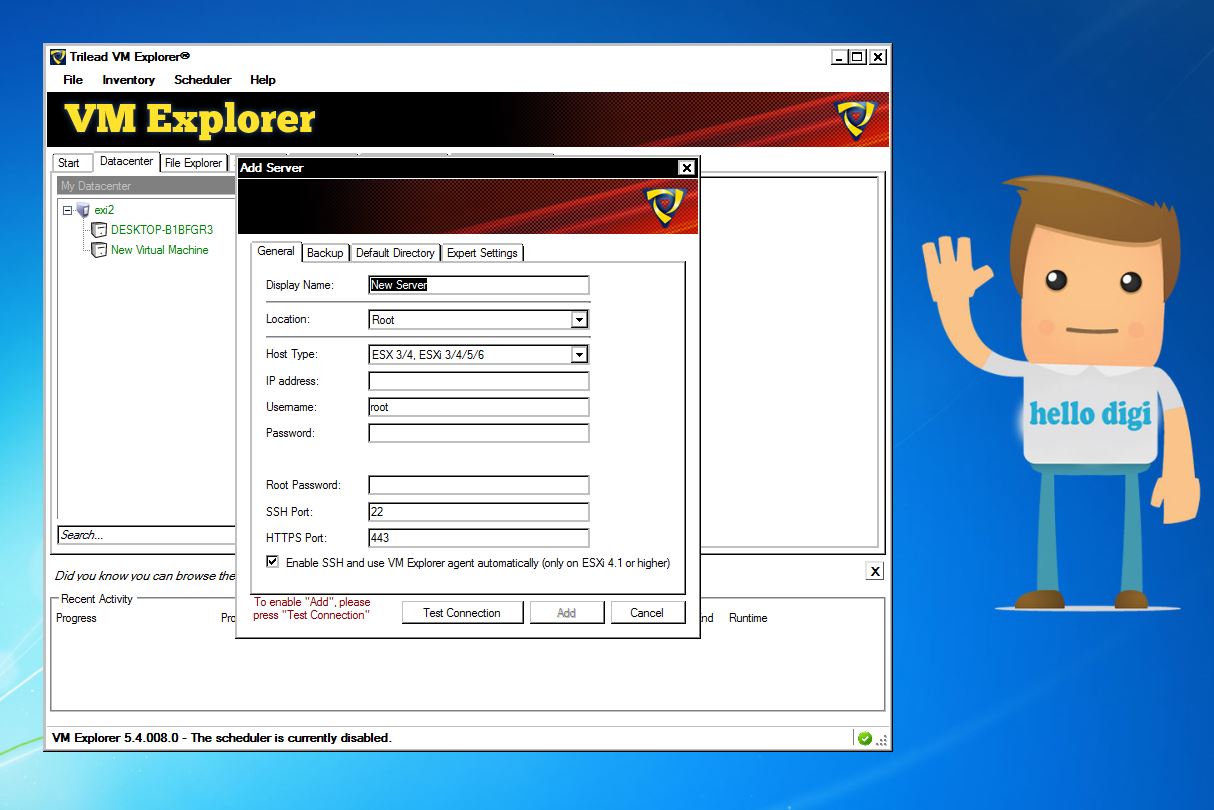Click the HTTPS Port field
1214x810 pixels.
(479, 537)
